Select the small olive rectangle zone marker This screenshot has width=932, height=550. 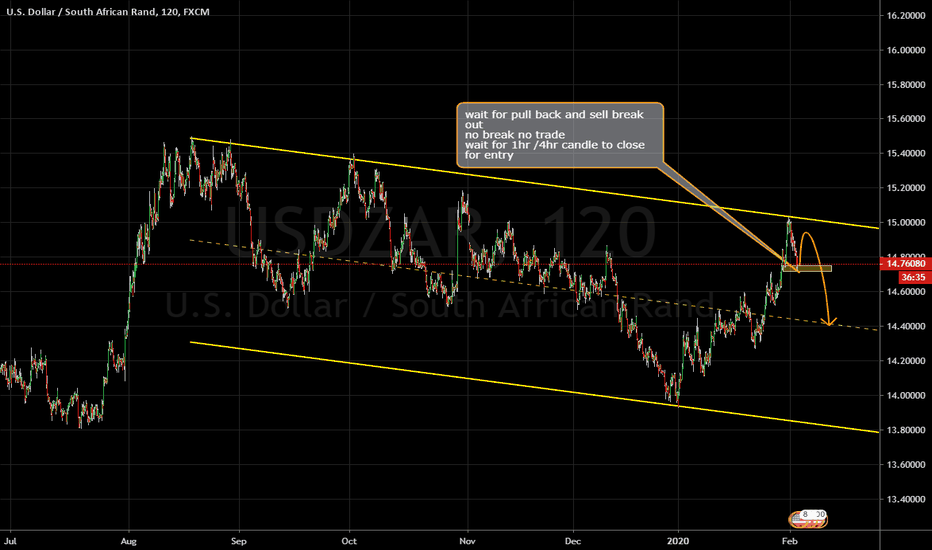coord(807,269)
